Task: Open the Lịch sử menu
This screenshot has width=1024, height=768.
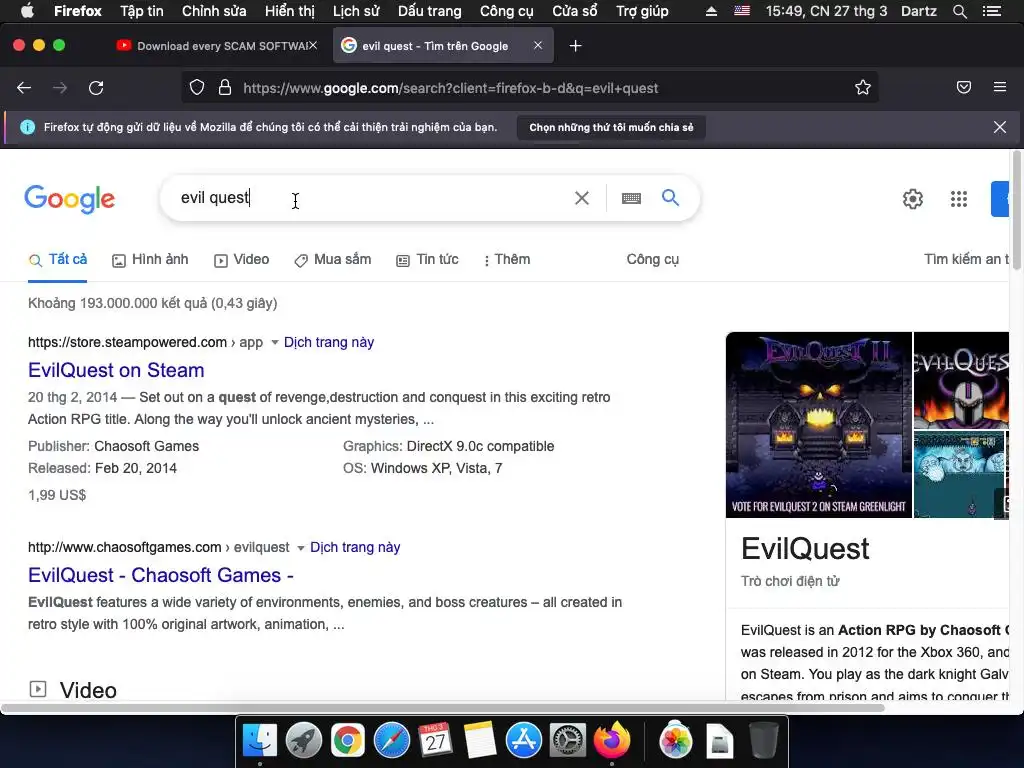Action: [x=356, y=11]
